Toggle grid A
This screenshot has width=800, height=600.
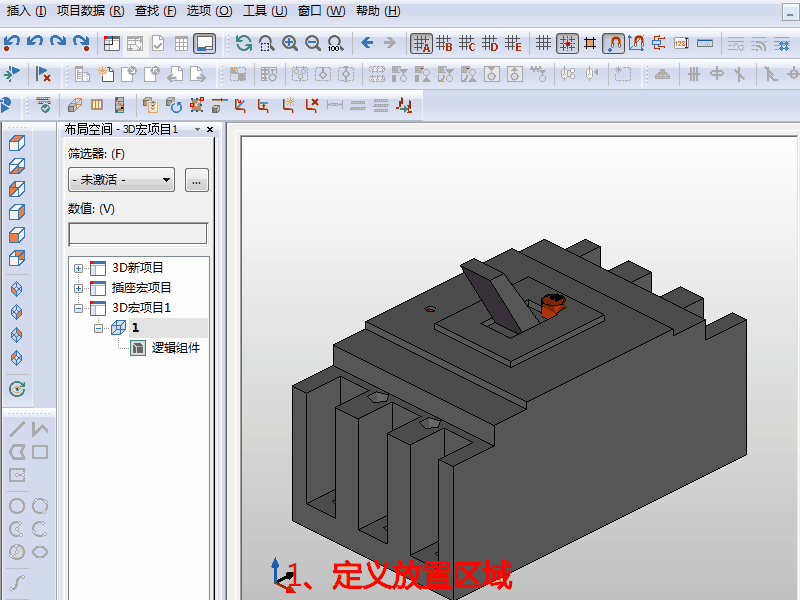tap(421, 44)
